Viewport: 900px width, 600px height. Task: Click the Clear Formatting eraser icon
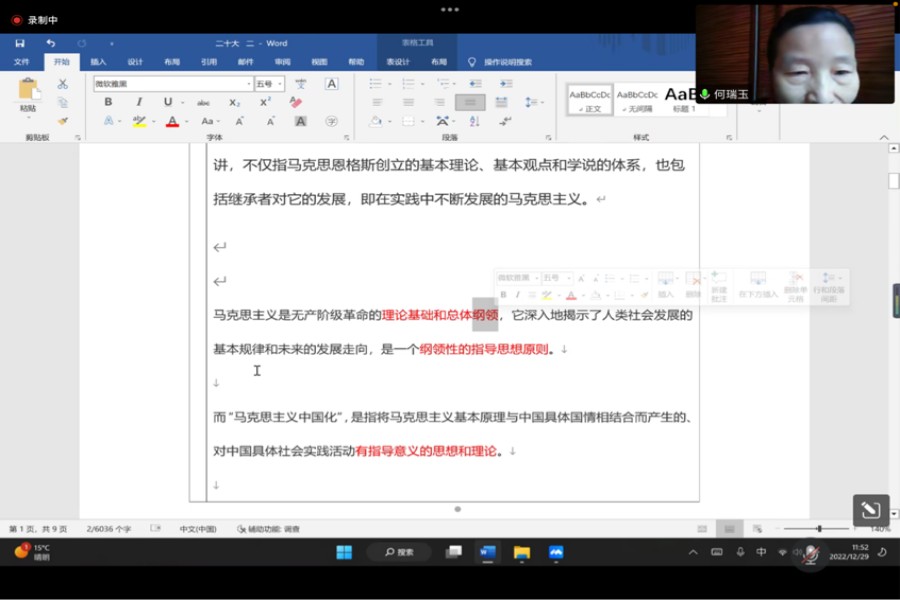[295, 102]
